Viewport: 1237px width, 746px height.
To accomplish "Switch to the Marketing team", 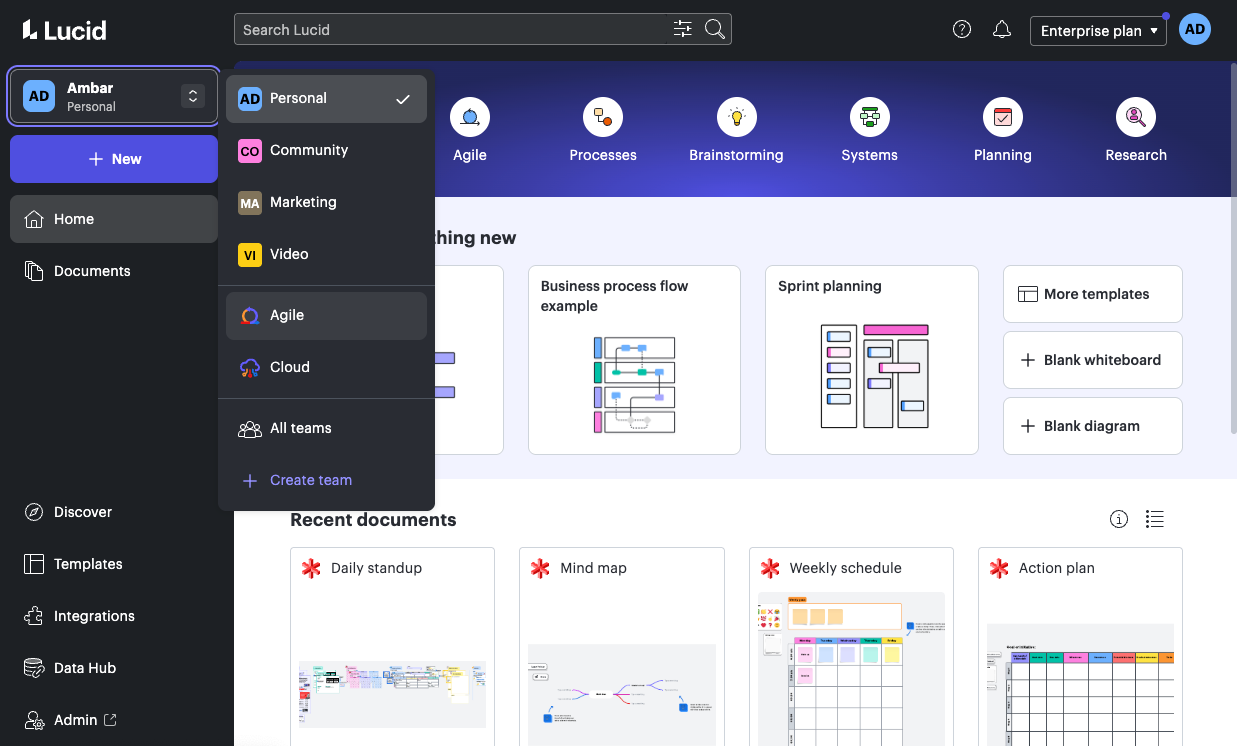I will click(x=326, y=202).
